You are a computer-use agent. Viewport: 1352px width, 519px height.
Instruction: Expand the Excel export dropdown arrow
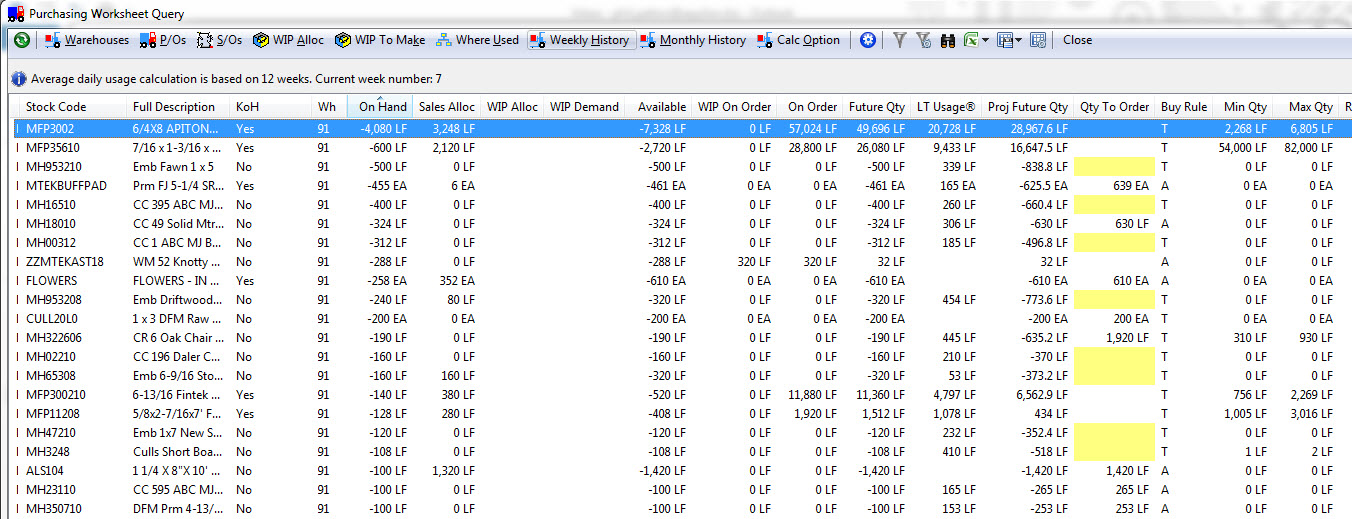(x=985, y=40)
